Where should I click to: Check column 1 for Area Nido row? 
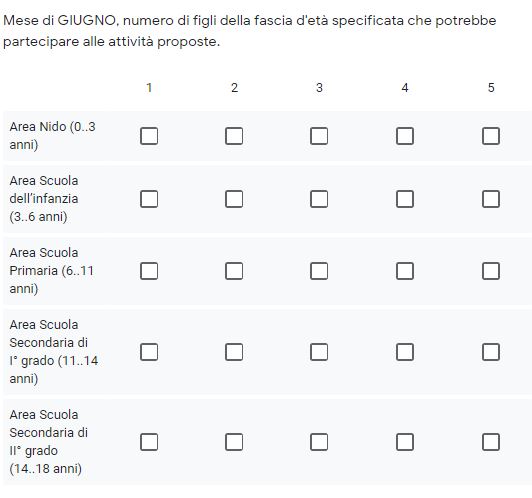point(149,136)
